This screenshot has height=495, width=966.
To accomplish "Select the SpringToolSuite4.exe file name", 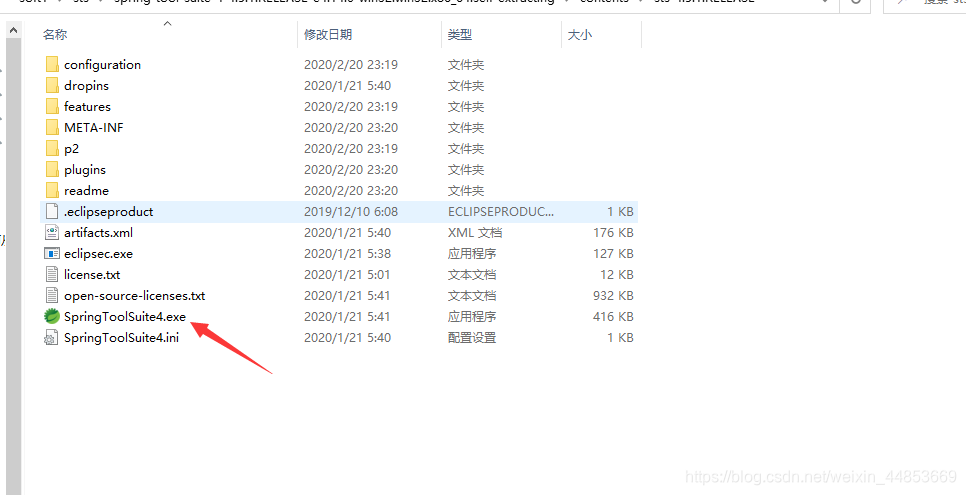I will (125, 316).
